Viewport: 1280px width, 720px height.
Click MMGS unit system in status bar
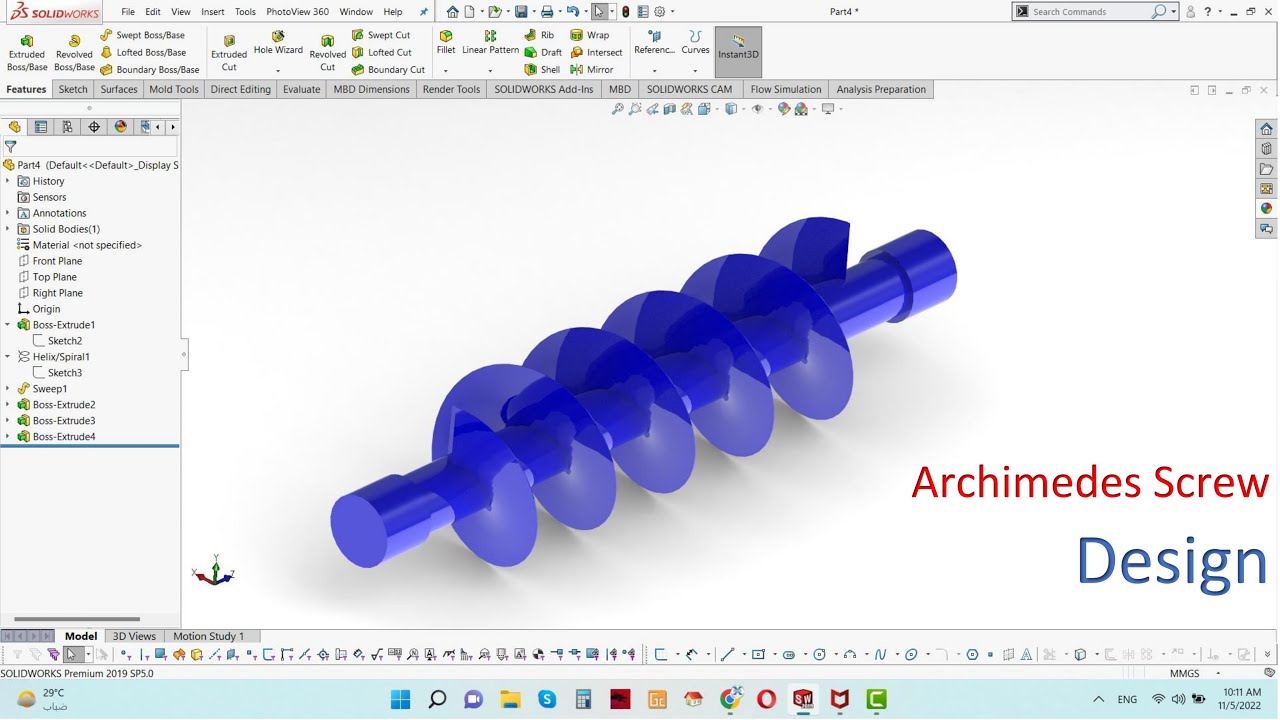tap(1184, 674)
